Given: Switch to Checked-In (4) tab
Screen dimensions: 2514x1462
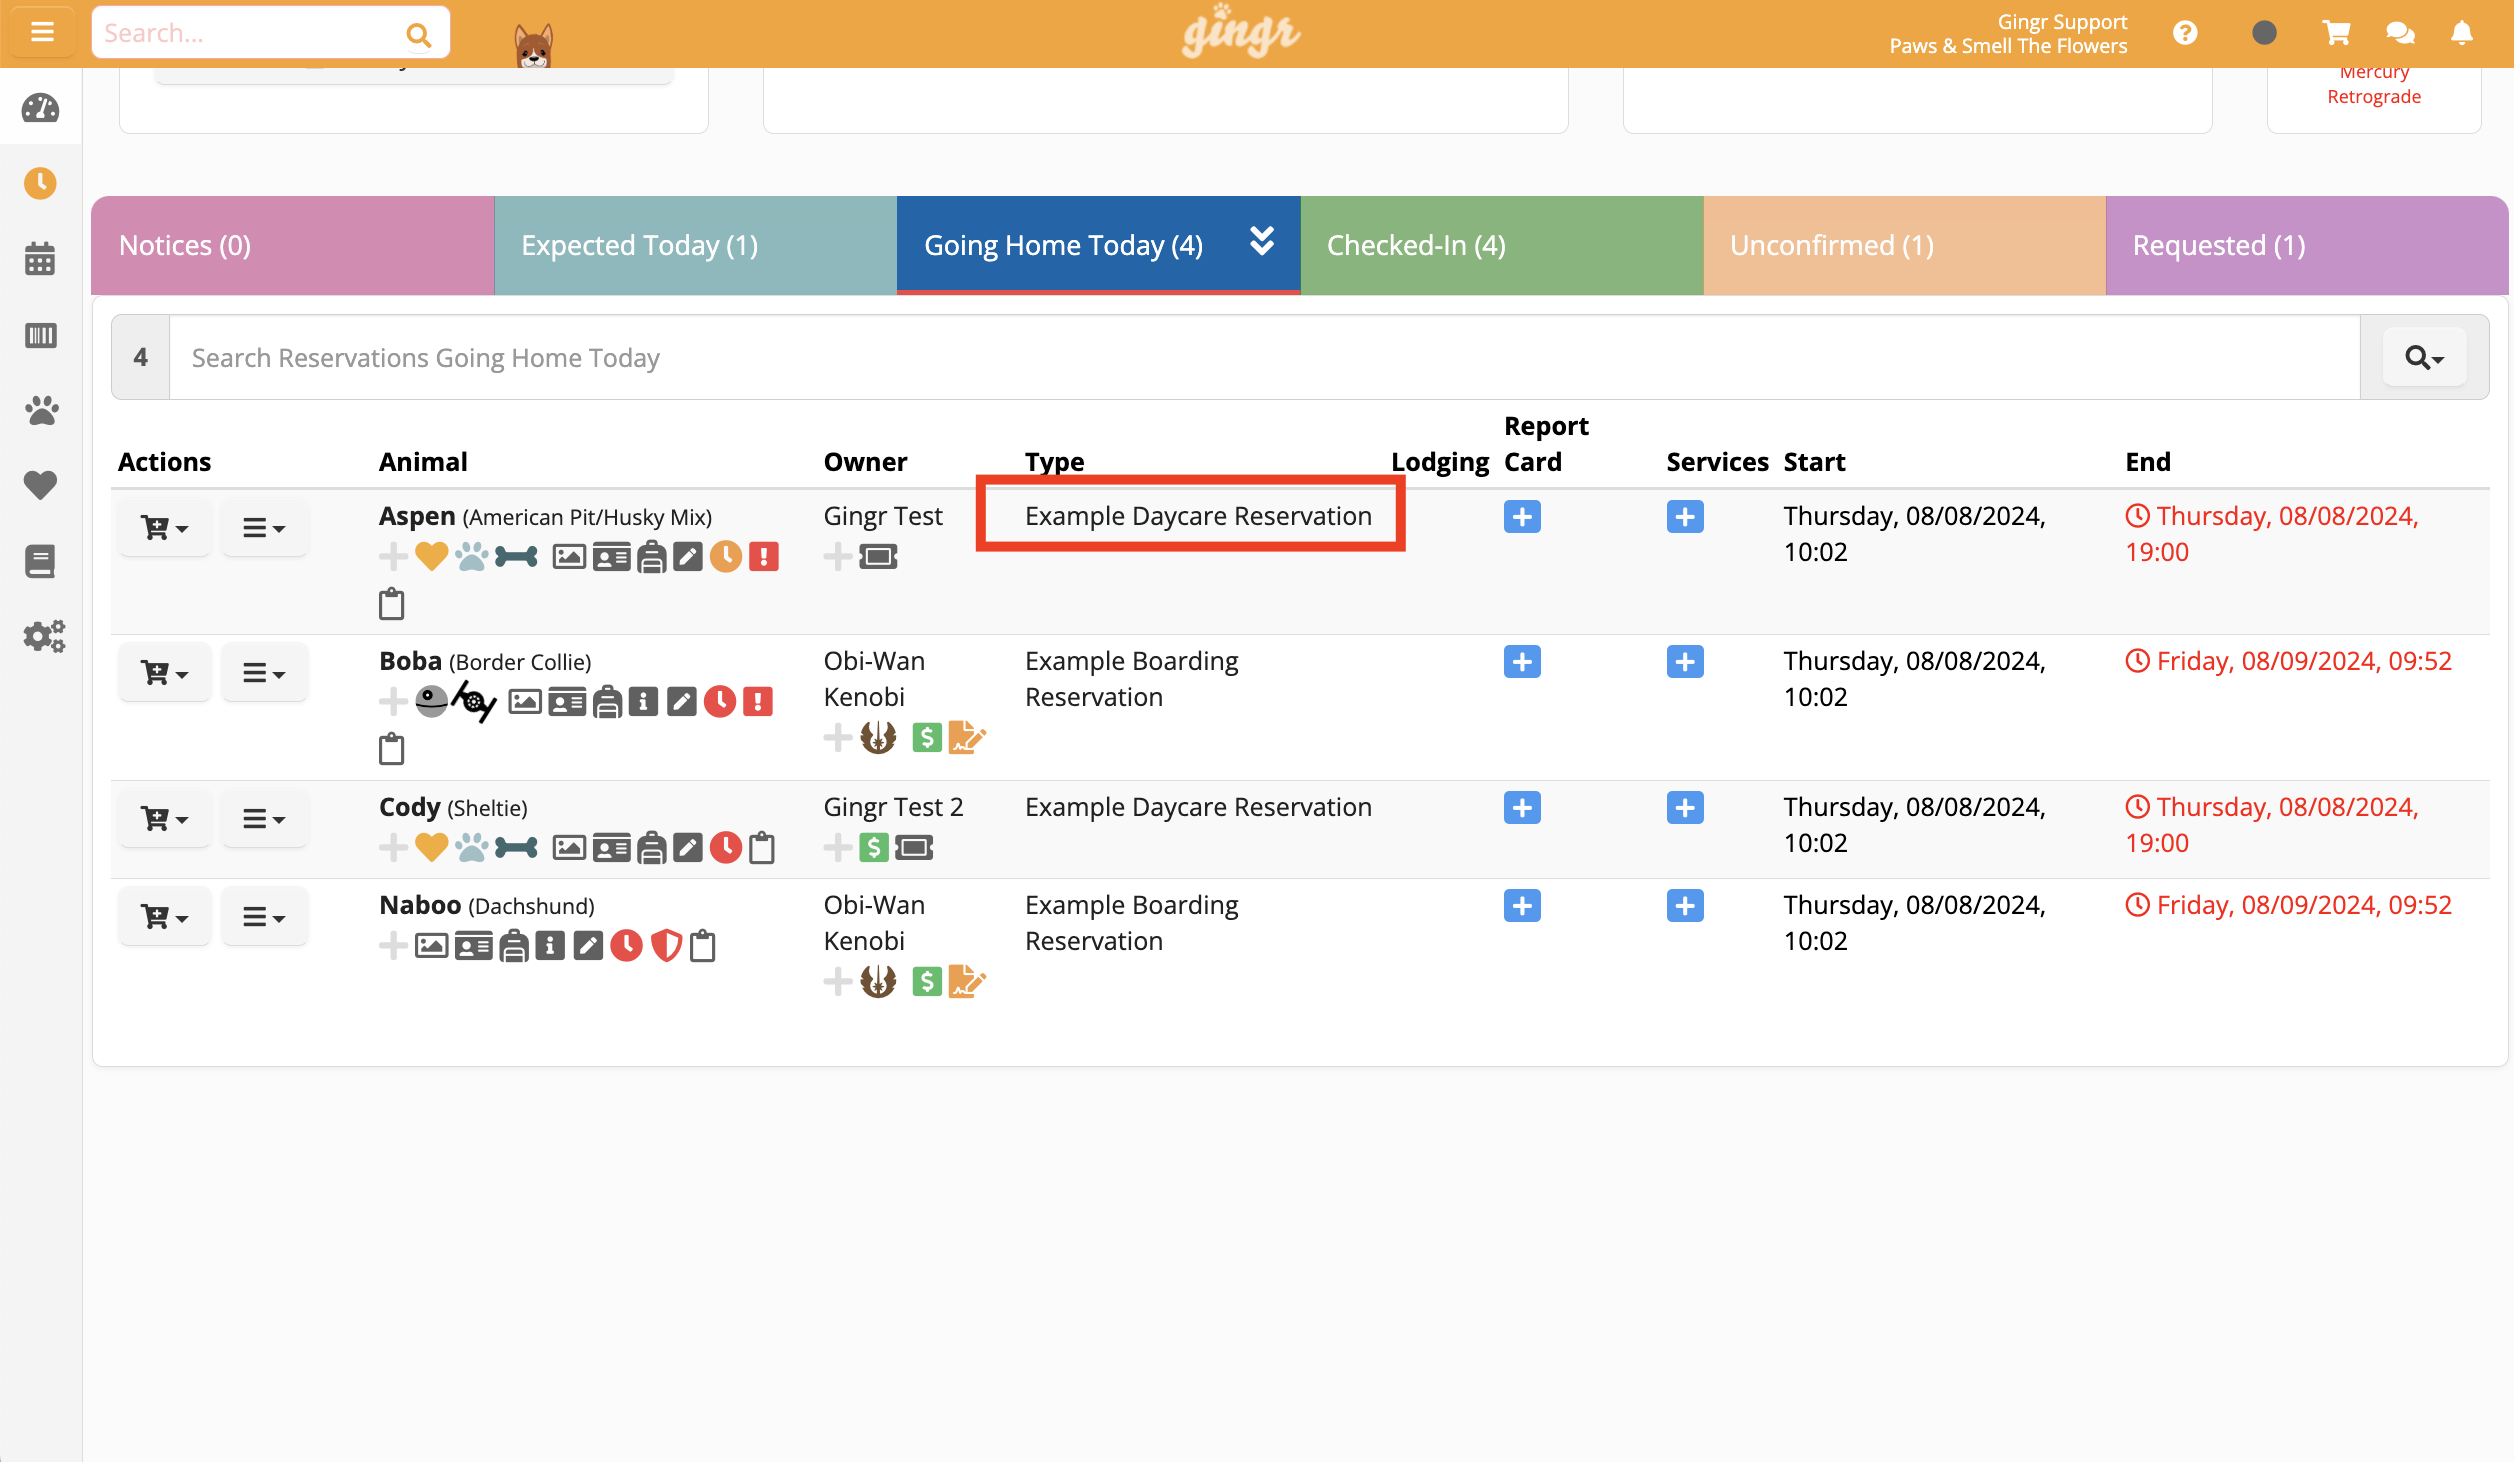Looking at the screenshot, I should tap(1502, 245).
